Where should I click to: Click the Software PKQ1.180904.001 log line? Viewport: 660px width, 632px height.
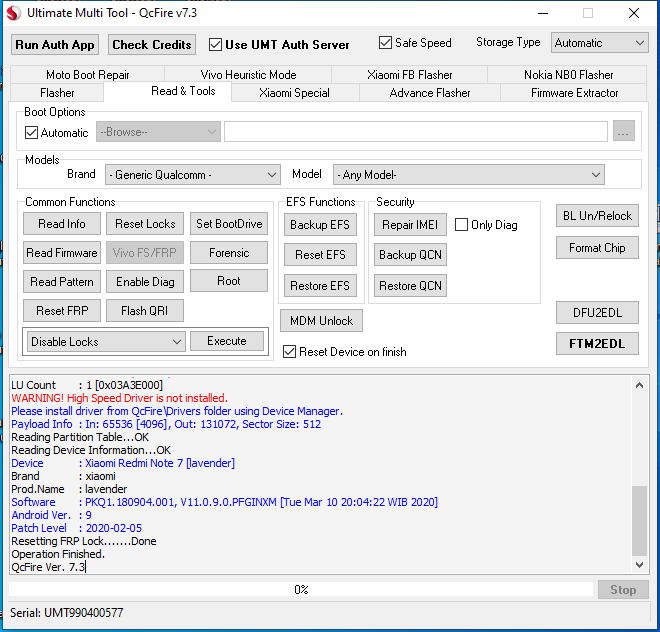pos(224,502)
